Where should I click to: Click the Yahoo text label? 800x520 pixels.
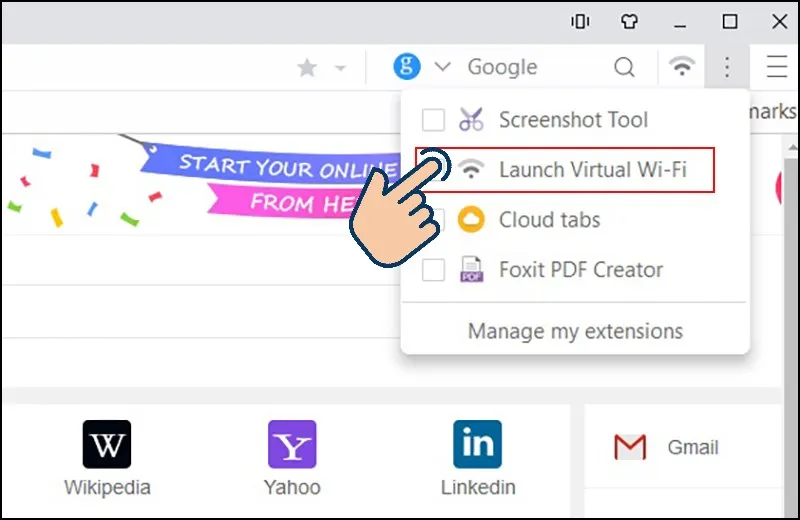[x=292, y=487]
